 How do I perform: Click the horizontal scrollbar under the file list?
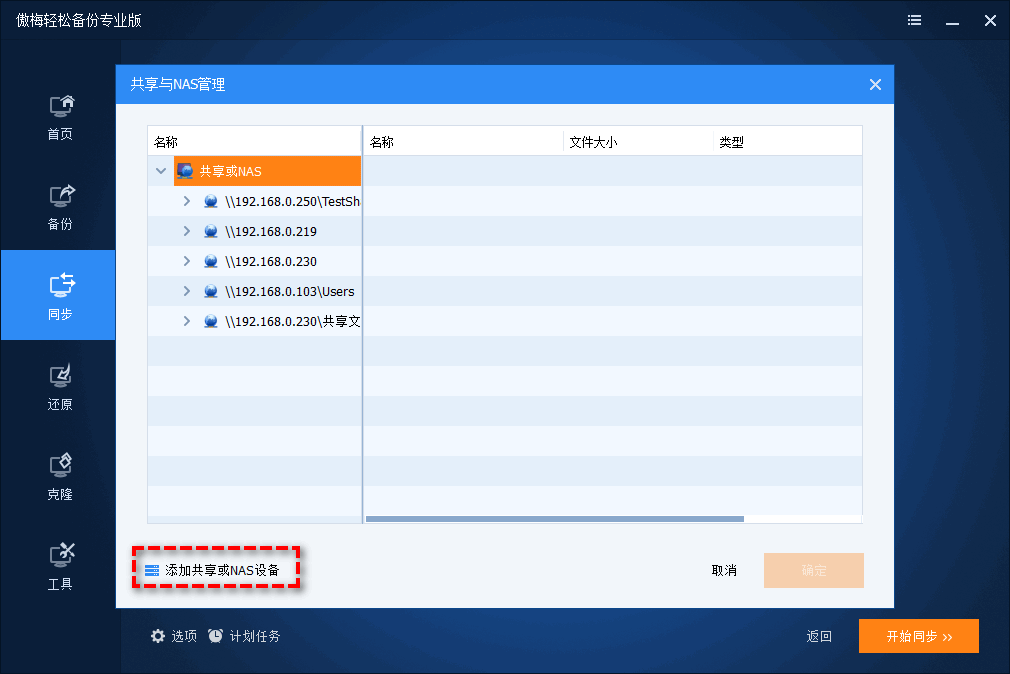pos(556,518)
